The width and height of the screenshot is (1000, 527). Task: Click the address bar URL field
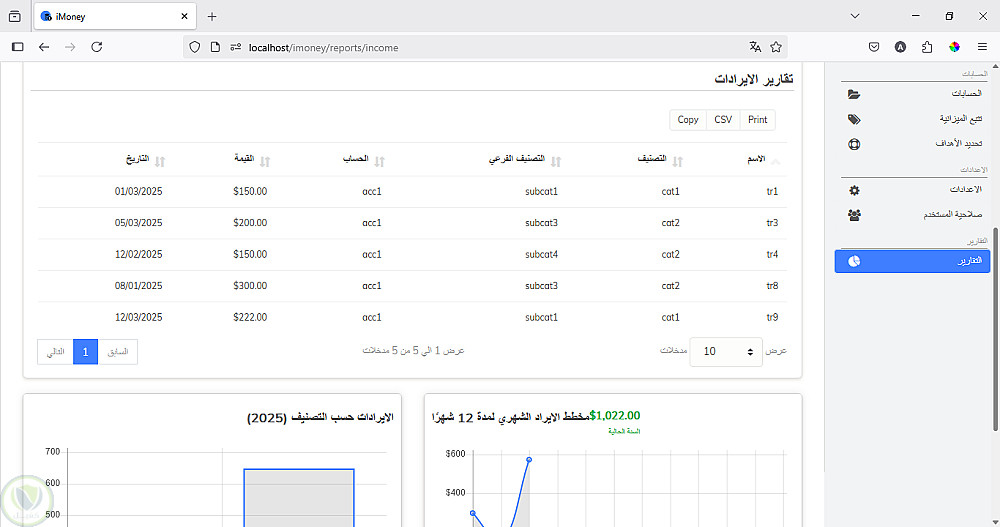485,47
